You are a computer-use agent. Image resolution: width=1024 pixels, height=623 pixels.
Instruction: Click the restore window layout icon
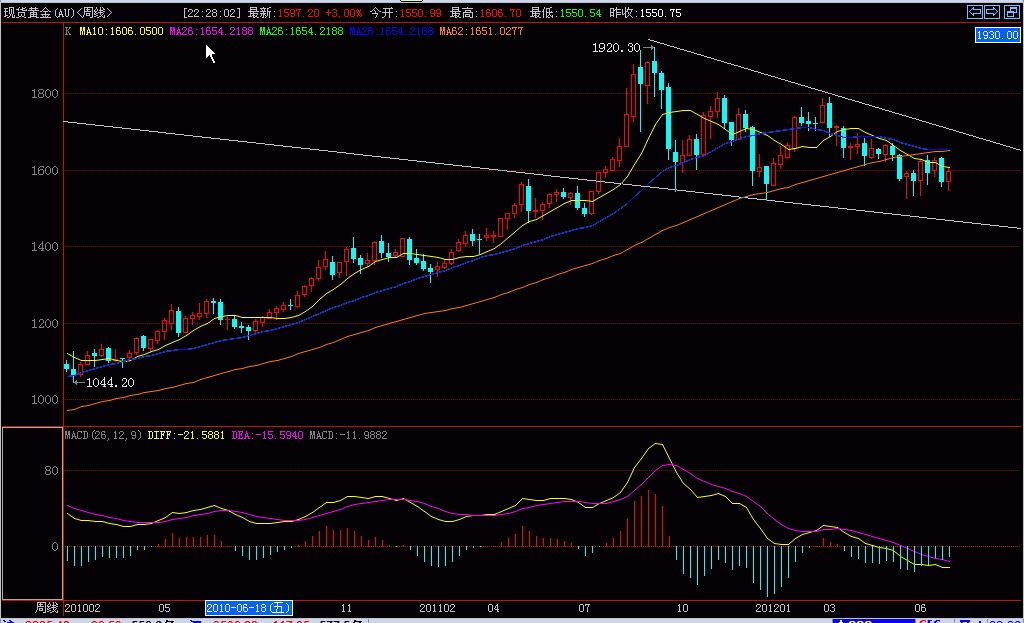1011,12
